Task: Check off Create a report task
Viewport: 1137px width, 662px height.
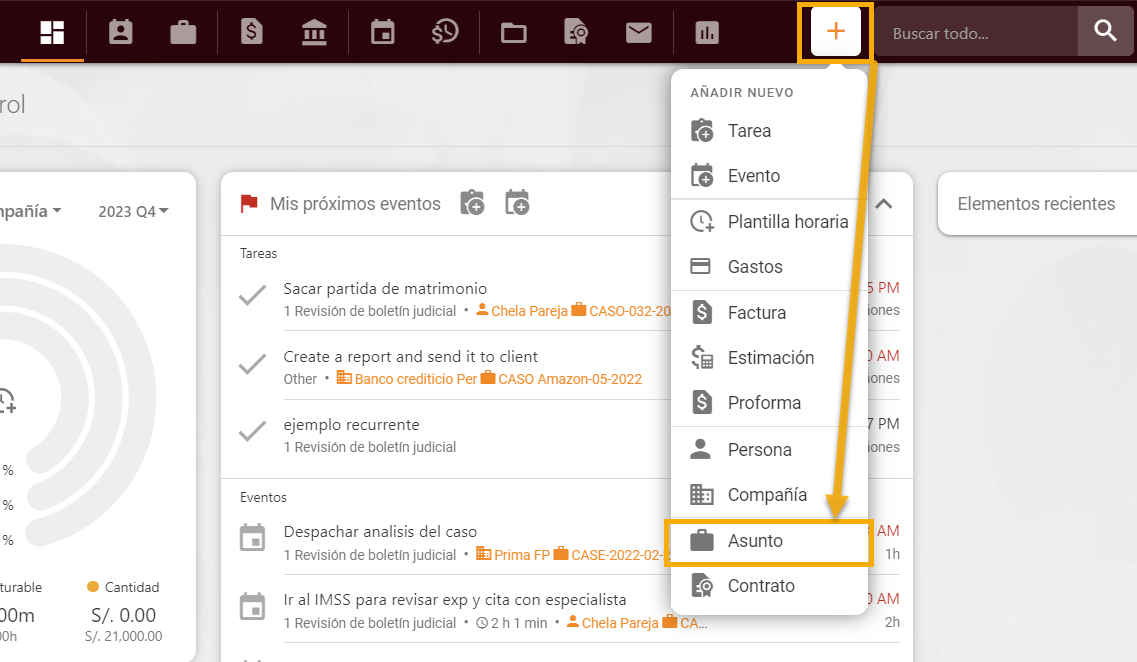Action: pyautogui.click(x=252, y=364)
